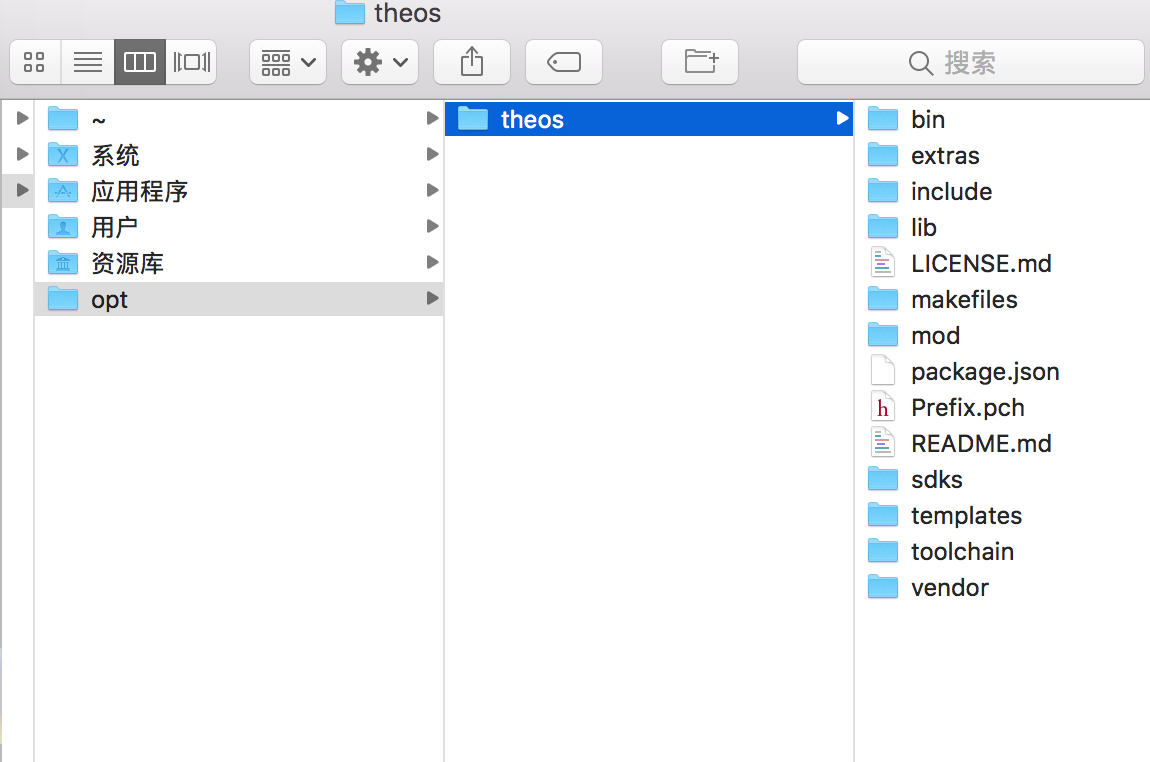Select the 系统 folder
Viewport: 1150px width, 762px height.
238,155
